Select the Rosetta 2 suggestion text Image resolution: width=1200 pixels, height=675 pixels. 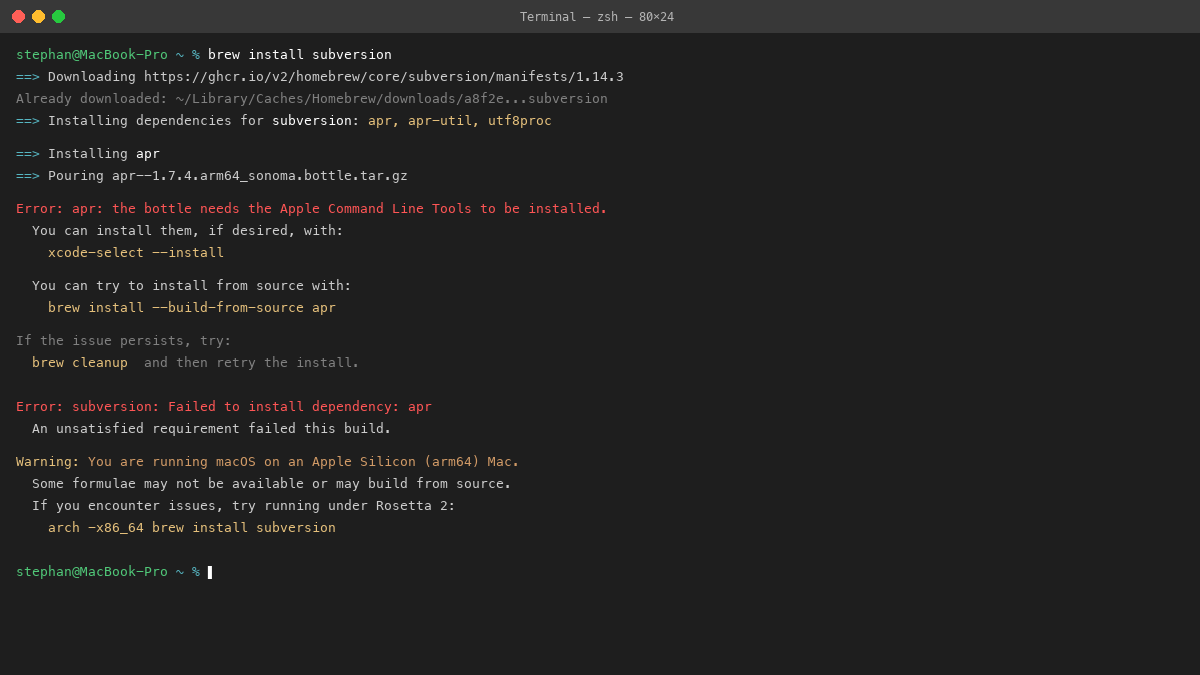tap(200, 505)
